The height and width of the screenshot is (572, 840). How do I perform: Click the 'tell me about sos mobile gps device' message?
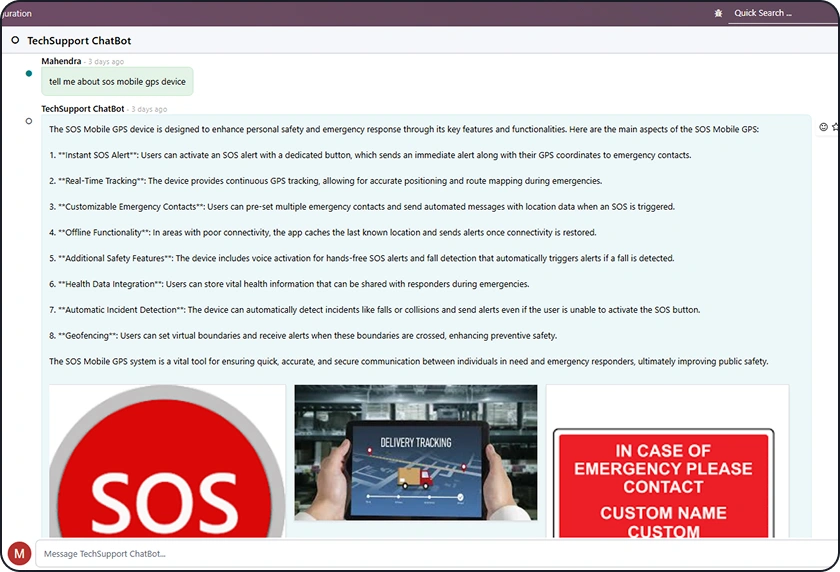pyautogui.click(x=117, y=81)
